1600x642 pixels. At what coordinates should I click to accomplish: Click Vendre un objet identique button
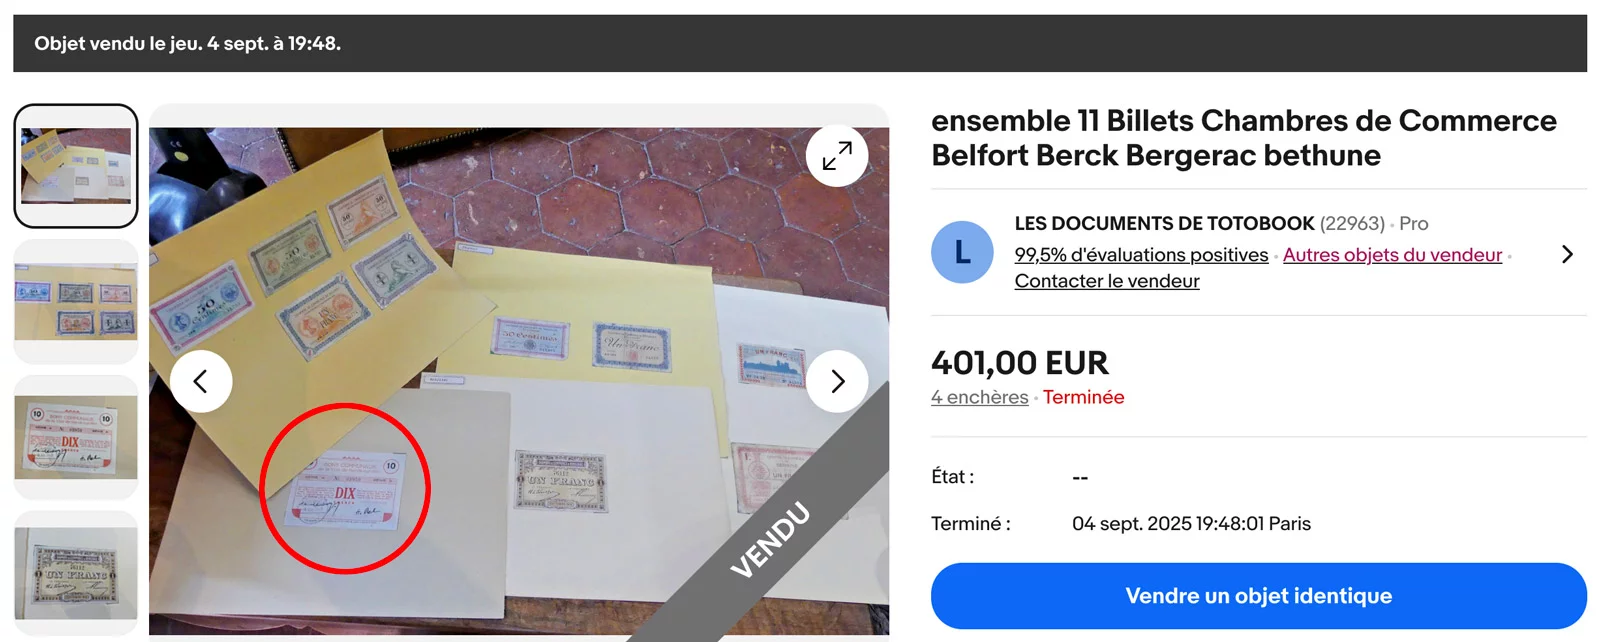pyautogui.click(x=1259, y=596)
